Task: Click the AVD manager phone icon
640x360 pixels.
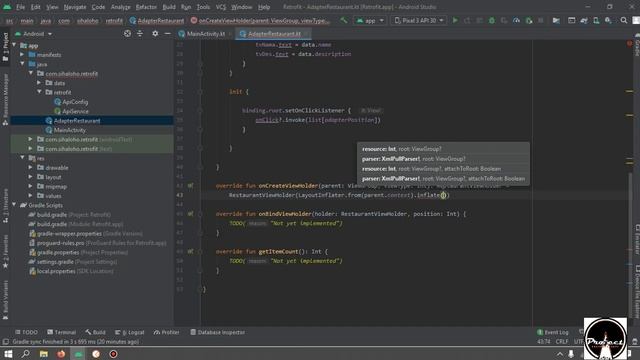Action: [596, 20]
